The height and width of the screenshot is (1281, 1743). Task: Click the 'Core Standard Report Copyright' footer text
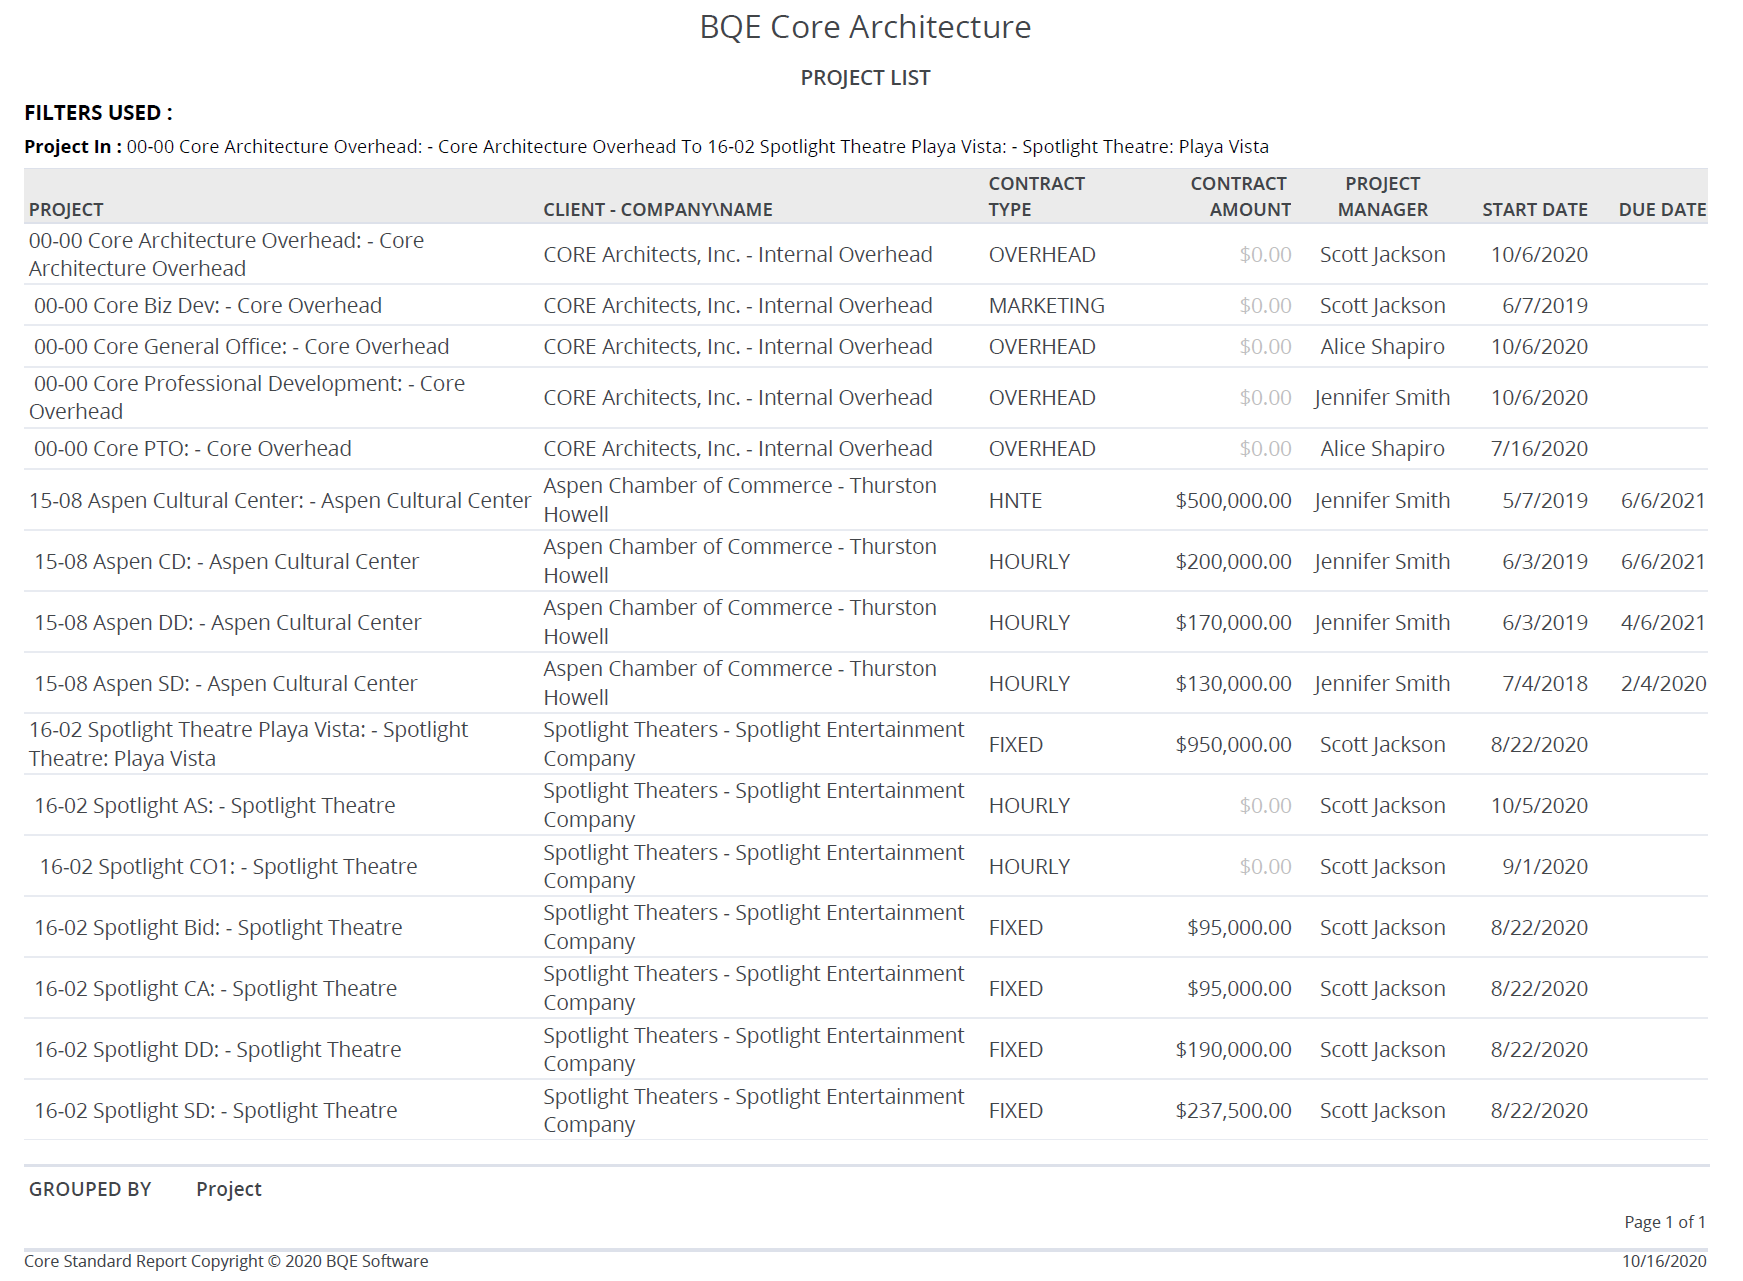click(x=226, y=1261)
